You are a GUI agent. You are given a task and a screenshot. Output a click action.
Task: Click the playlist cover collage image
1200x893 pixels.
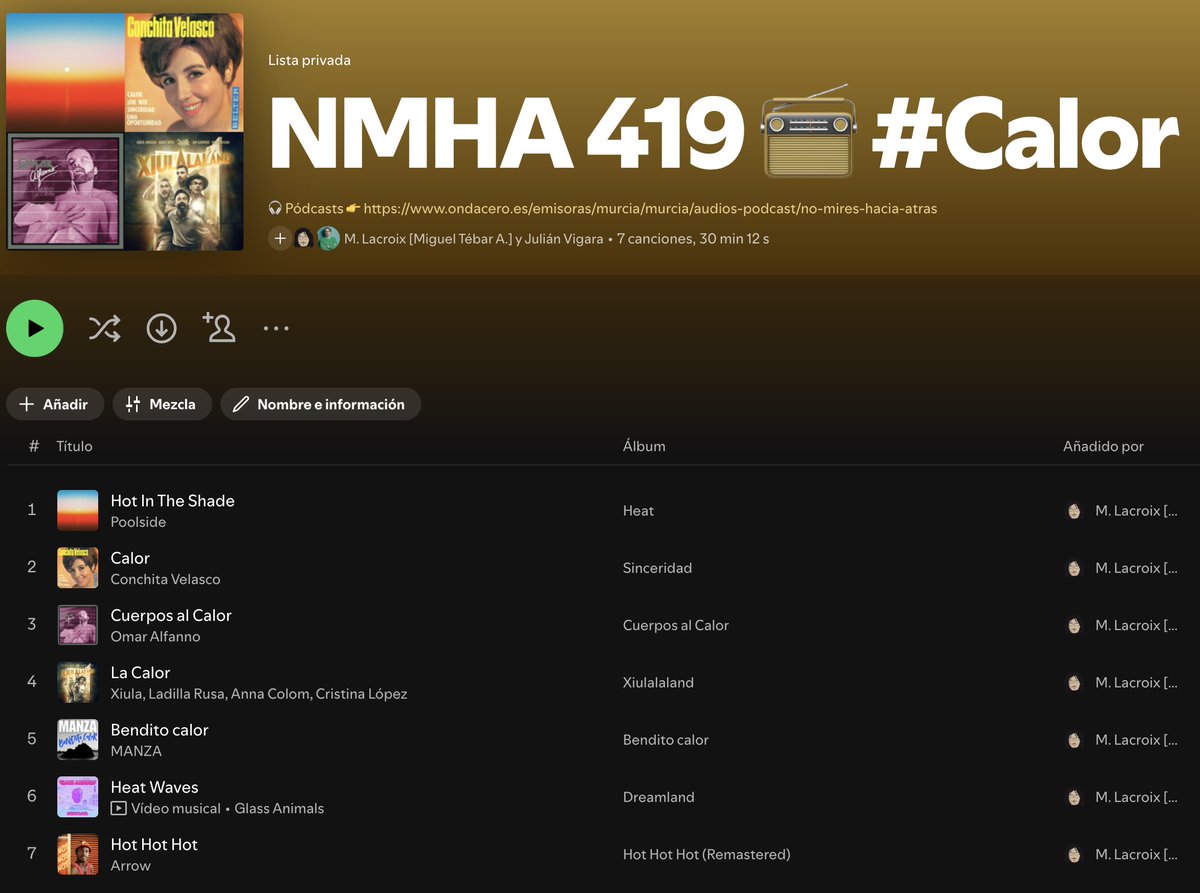[125, 132]
